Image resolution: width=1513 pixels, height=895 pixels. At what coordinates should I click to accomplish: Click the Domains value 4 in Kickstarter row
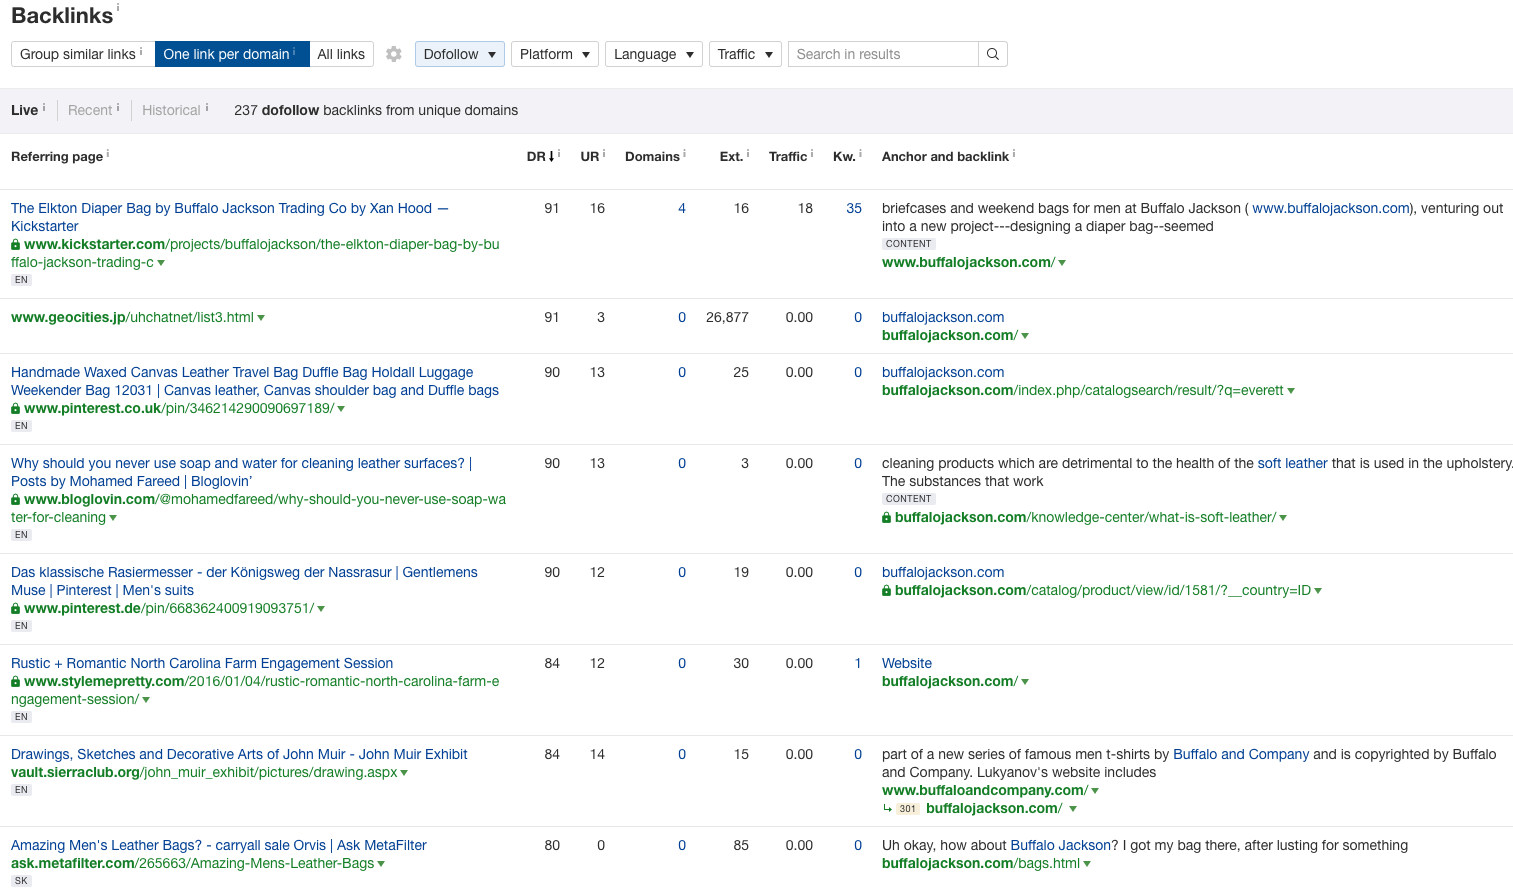682,208
